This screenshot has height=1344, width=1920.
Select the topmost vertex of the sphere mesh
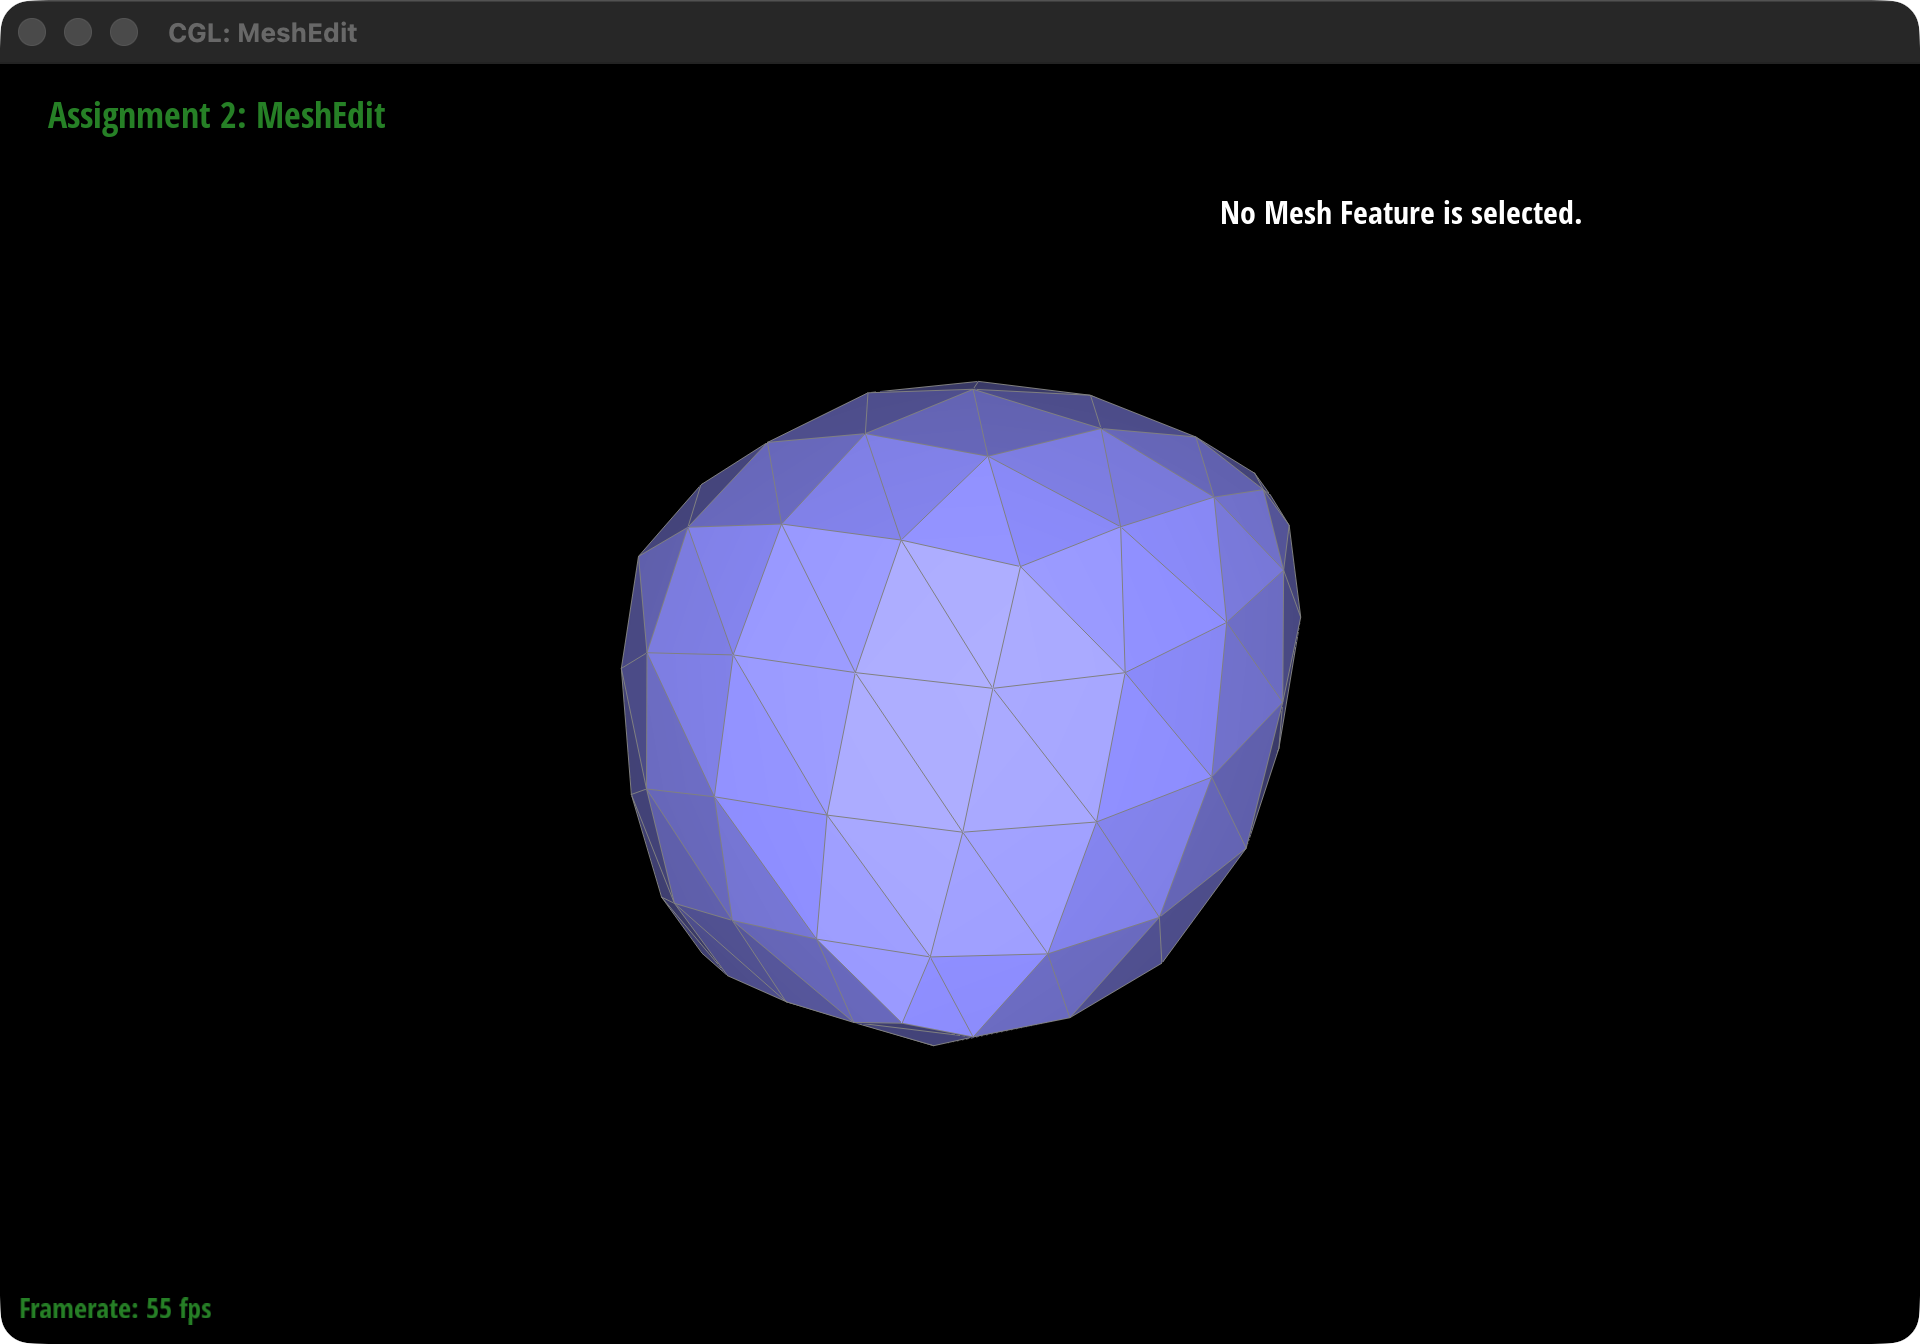pos(975,382)
